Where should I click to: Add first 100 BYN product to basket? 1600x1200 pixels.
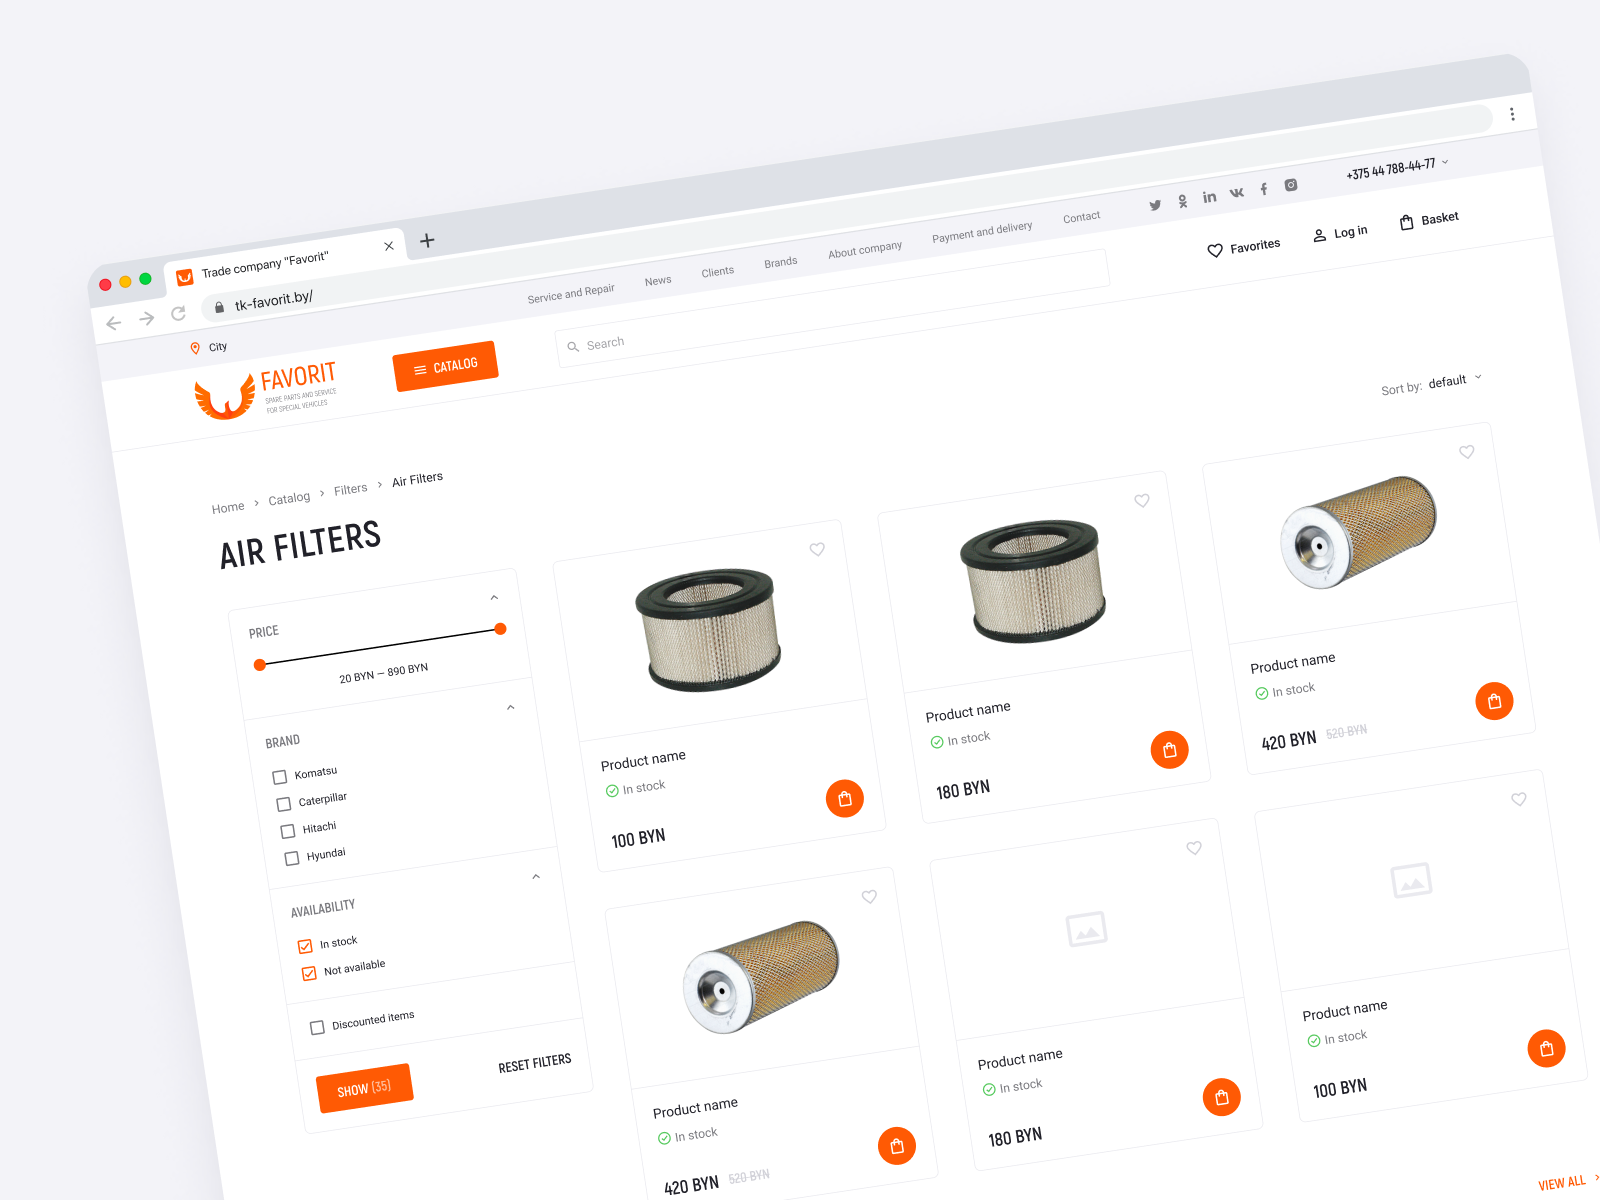tap(845, 798)
